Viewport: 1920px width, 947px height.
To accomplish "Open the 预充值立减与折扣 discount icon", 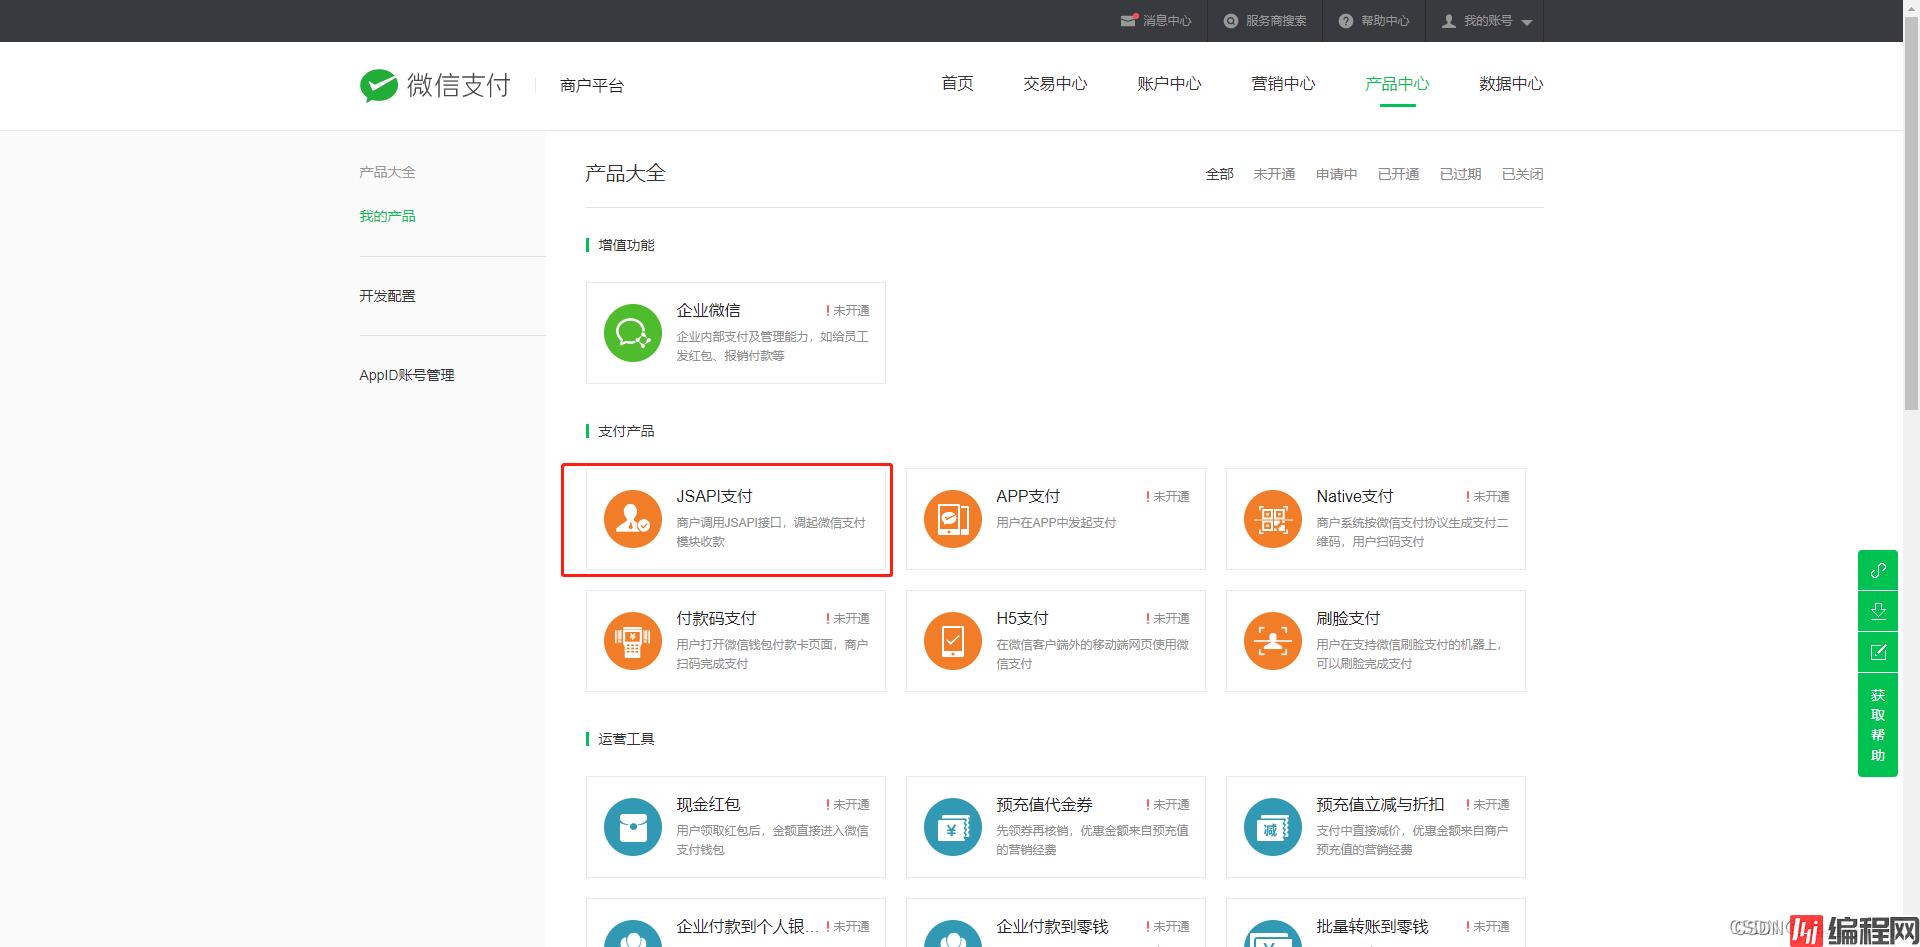I will pyautogui.click(x=1273, y=827).
